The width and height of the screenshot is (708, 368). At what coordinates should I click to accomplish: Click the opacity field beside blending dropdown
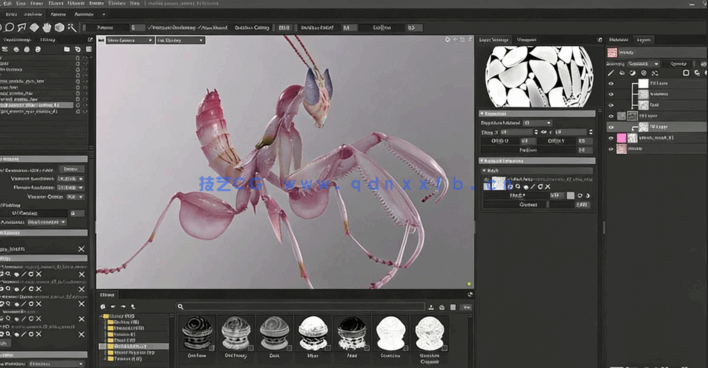pos(680,64)
